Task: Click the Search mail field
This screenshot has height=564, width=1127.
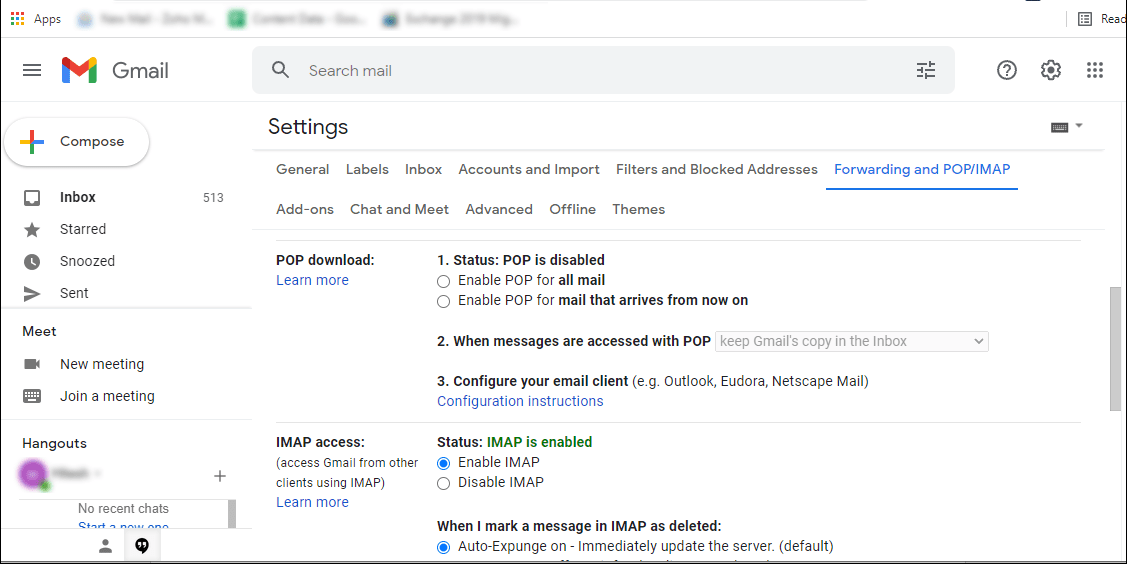Action: coord(604,70)
